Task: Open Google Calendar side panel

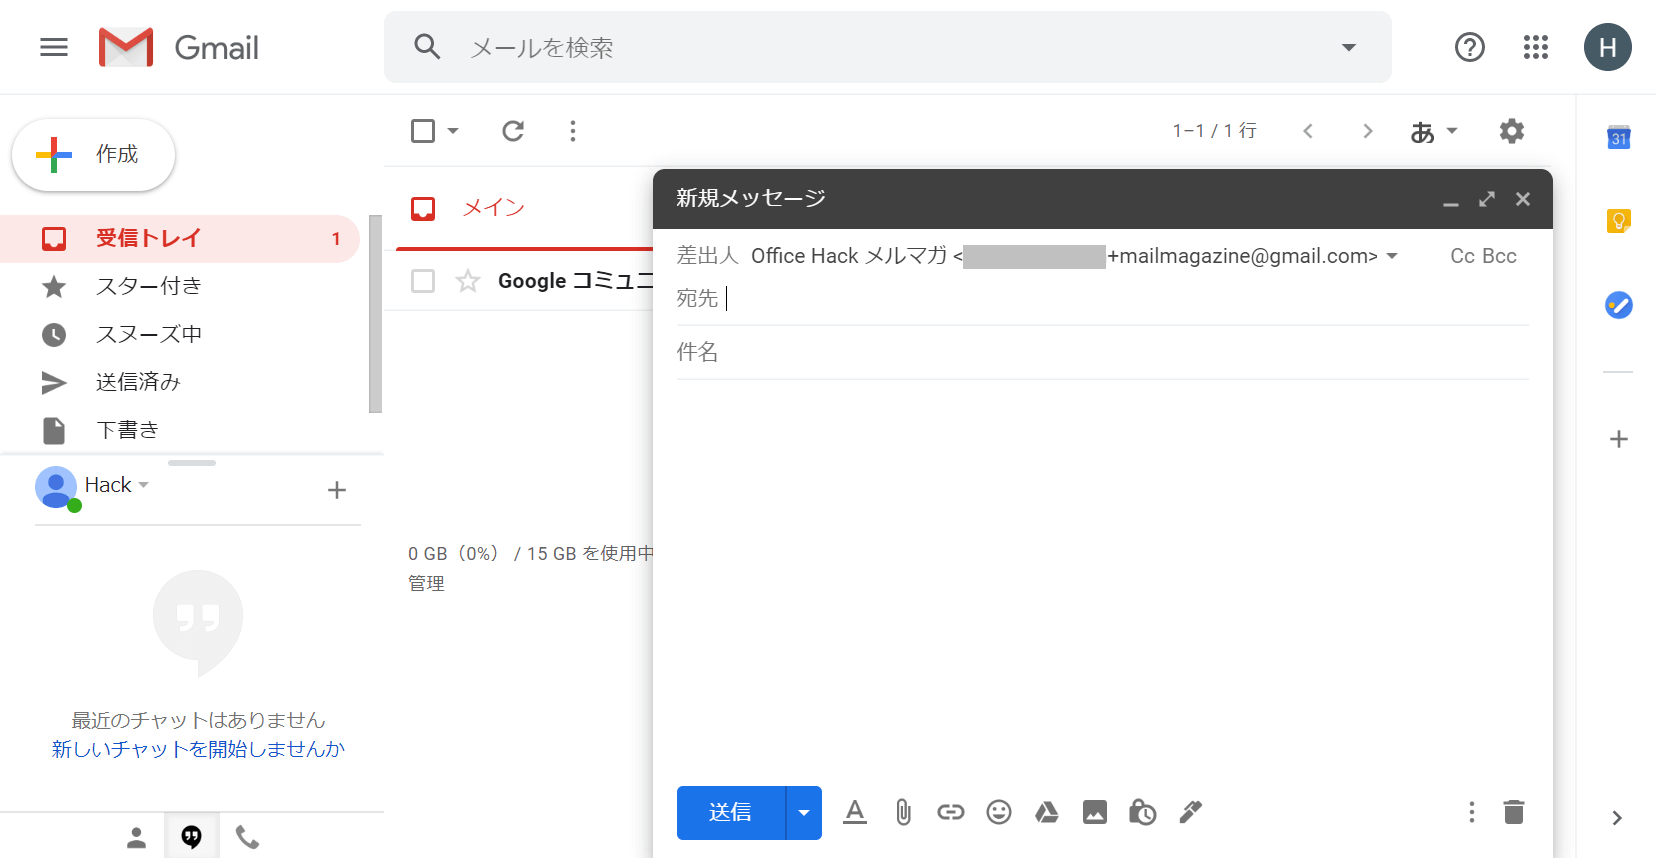Action: [1619, 138]
